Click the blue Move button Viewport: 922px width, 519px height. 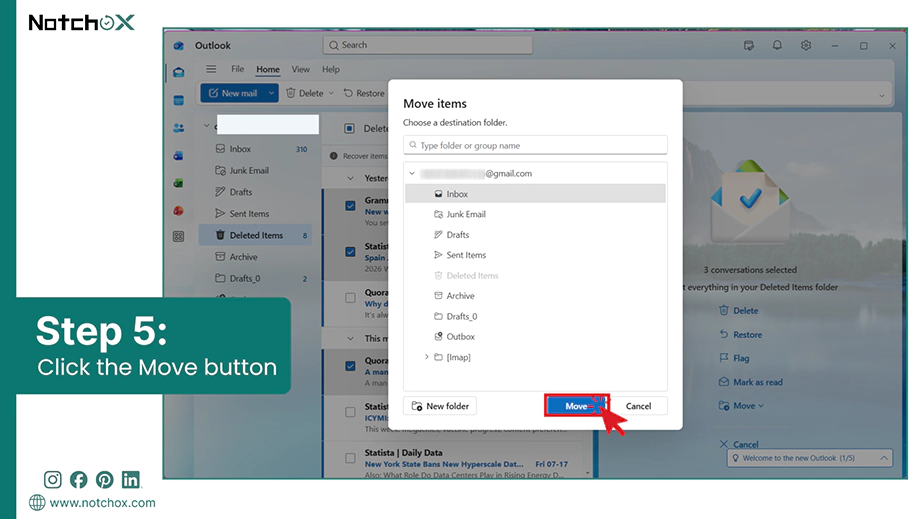(x=576, y=406)
